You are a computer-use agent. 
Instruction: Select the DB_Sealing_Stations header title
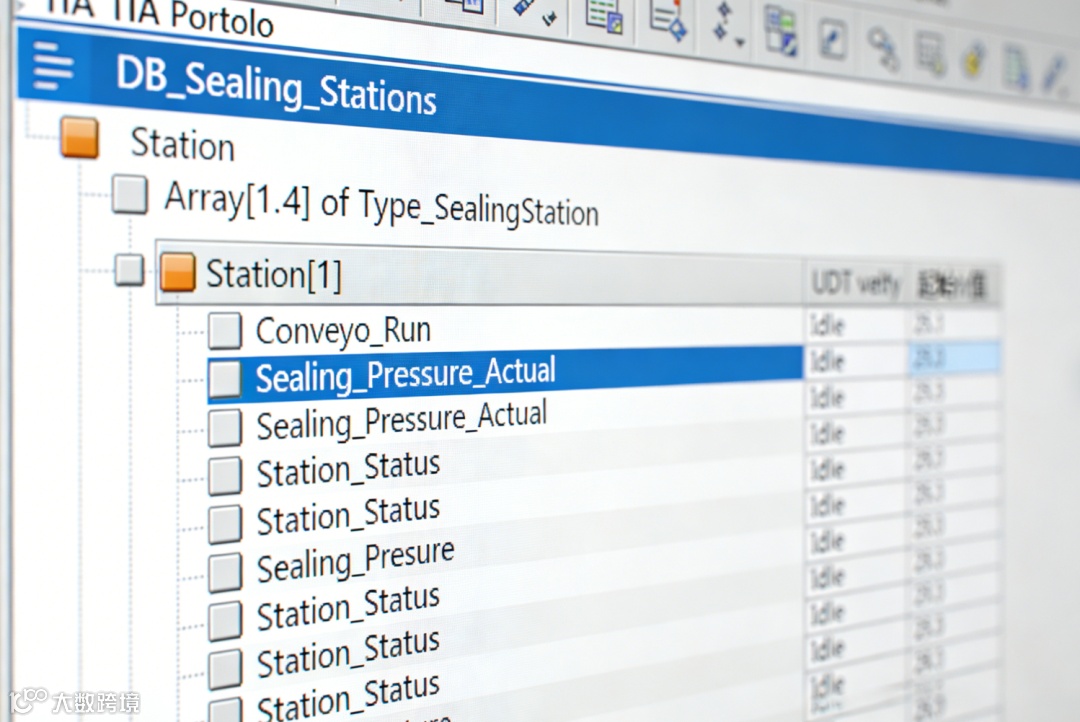(x=276, y=85)
